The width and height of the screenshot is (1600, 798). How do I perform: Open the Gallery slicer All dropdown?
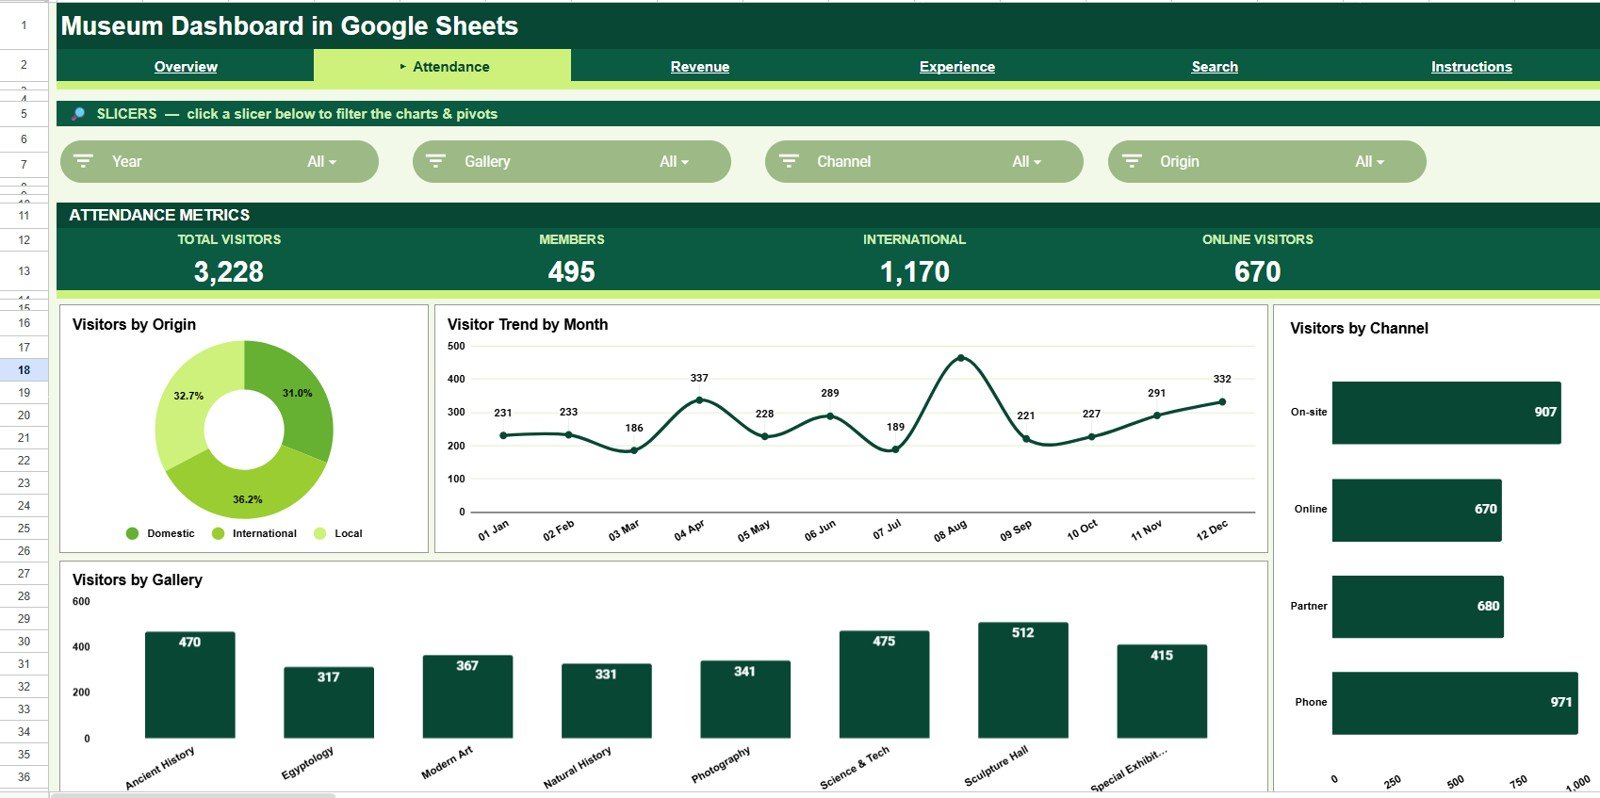(674, 162)
